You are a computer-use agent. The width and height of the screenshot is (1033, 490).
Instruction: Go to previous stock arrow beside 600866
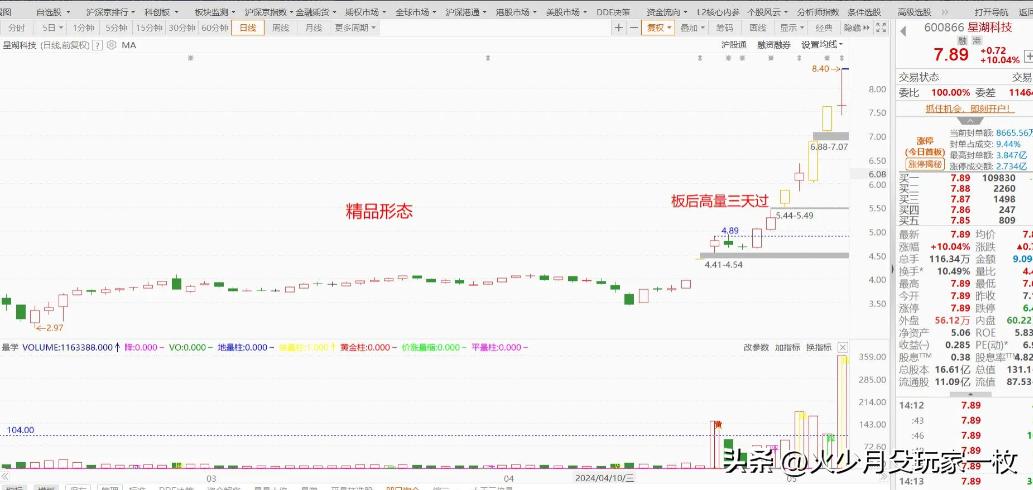903,31
